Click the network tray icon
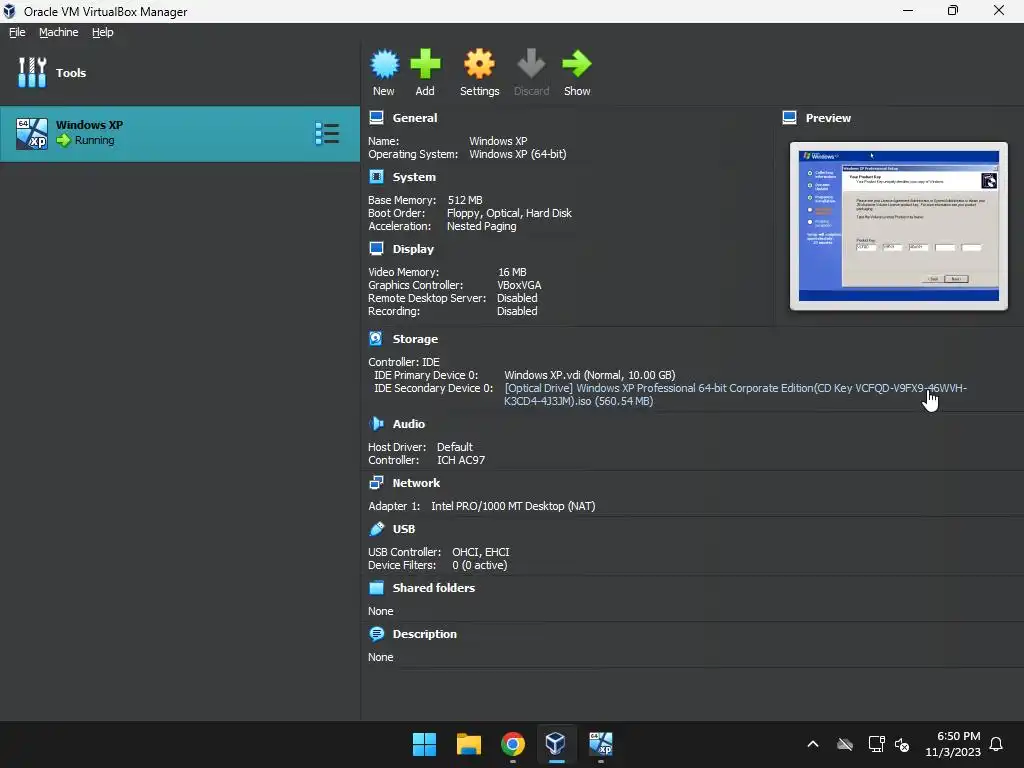Screen dimensions: 1024x768 coord(876,744)
